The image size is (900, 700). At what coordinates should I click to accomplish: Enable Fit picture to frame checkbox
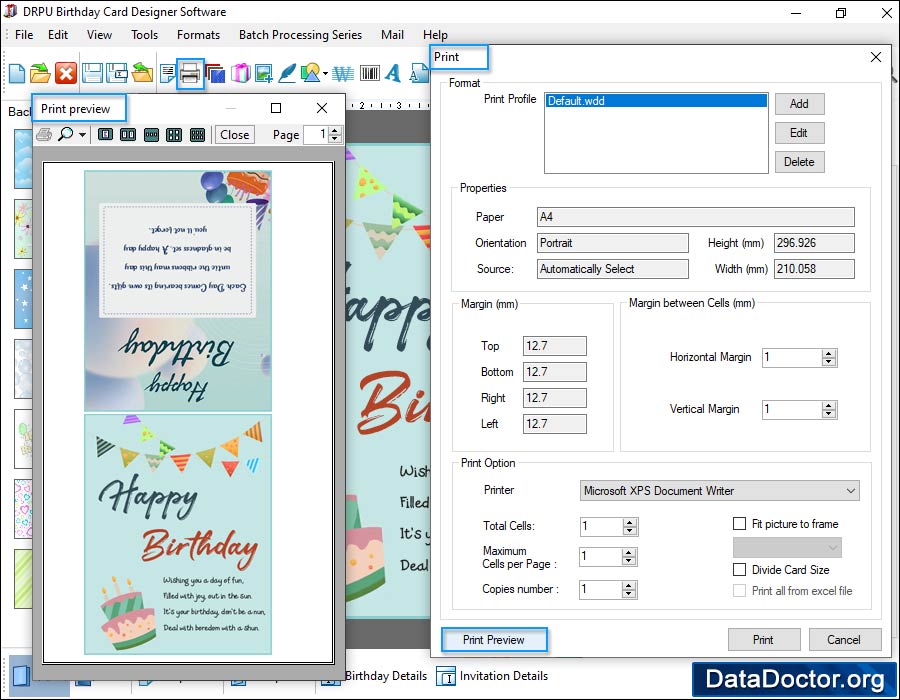coord(740,524)
